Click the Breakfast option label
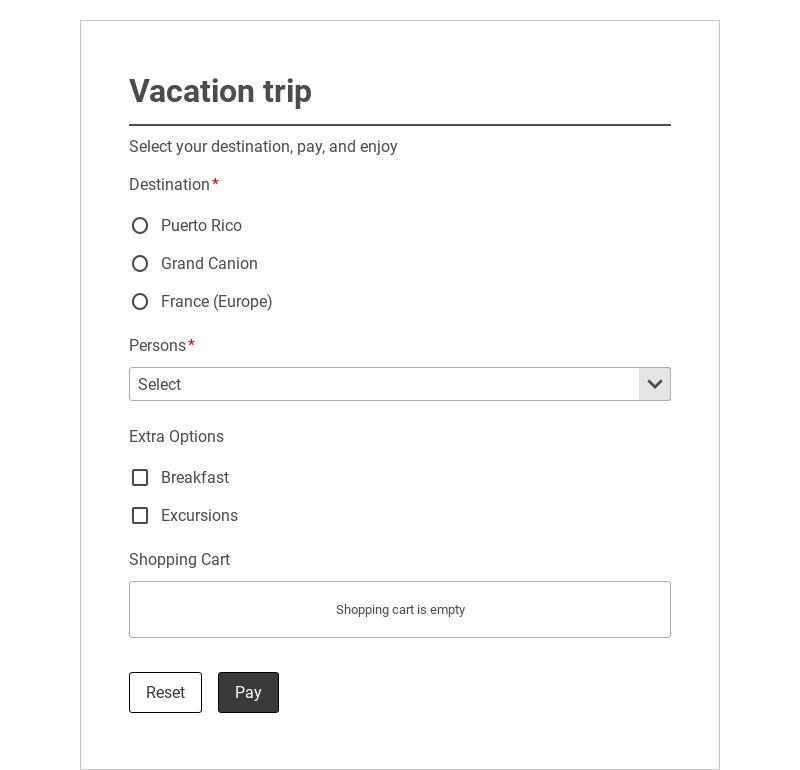This screenshot has height=770, width=800. tap(195, 478)
